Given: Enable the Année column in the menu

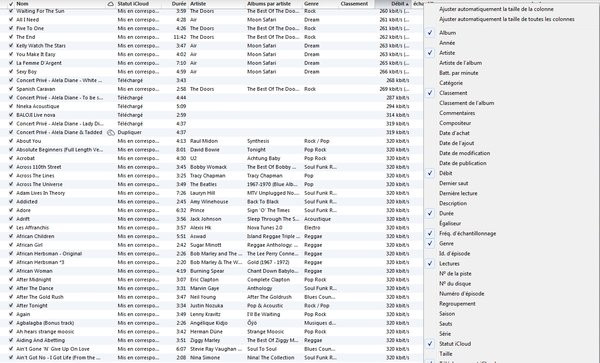Looking at the screenshot, I should (447, 43).
